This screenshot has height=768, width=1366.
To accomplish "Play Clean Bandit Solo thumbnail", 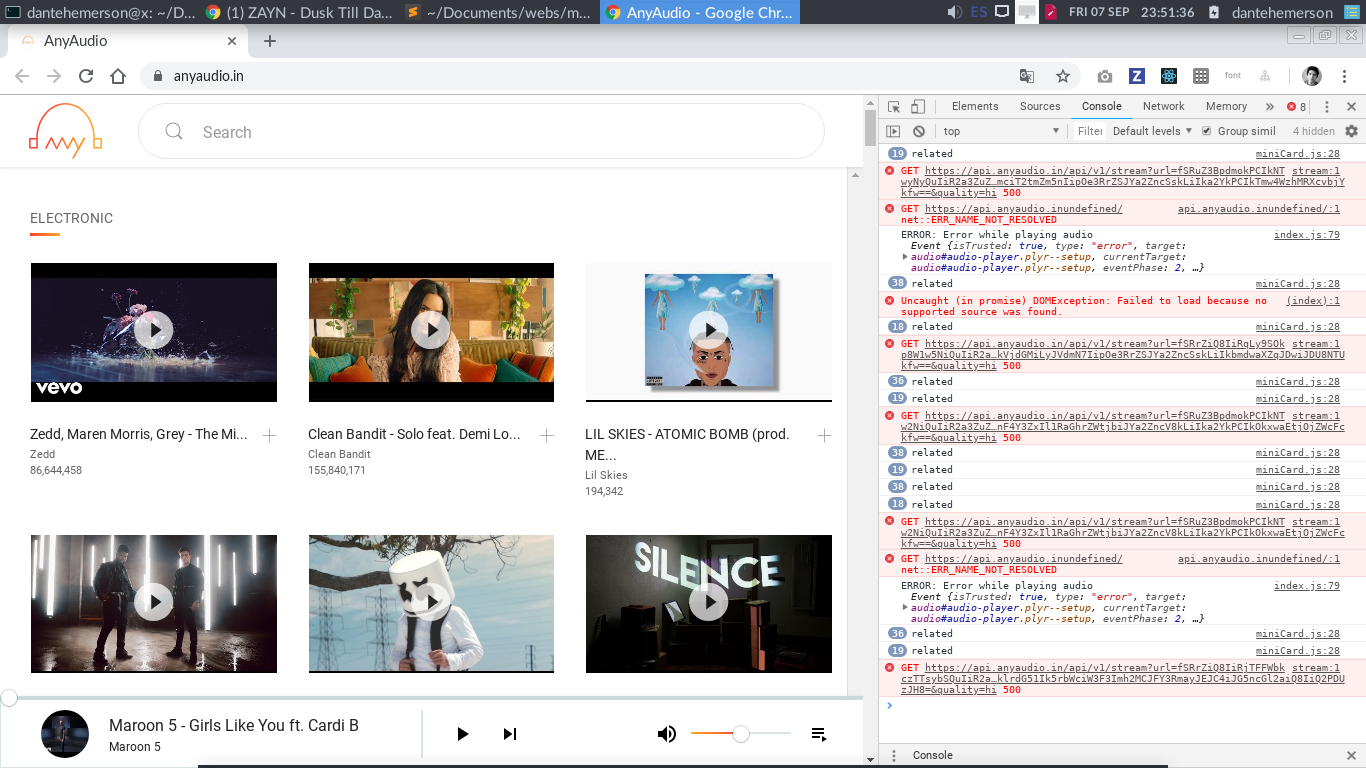I will (431, 331).
